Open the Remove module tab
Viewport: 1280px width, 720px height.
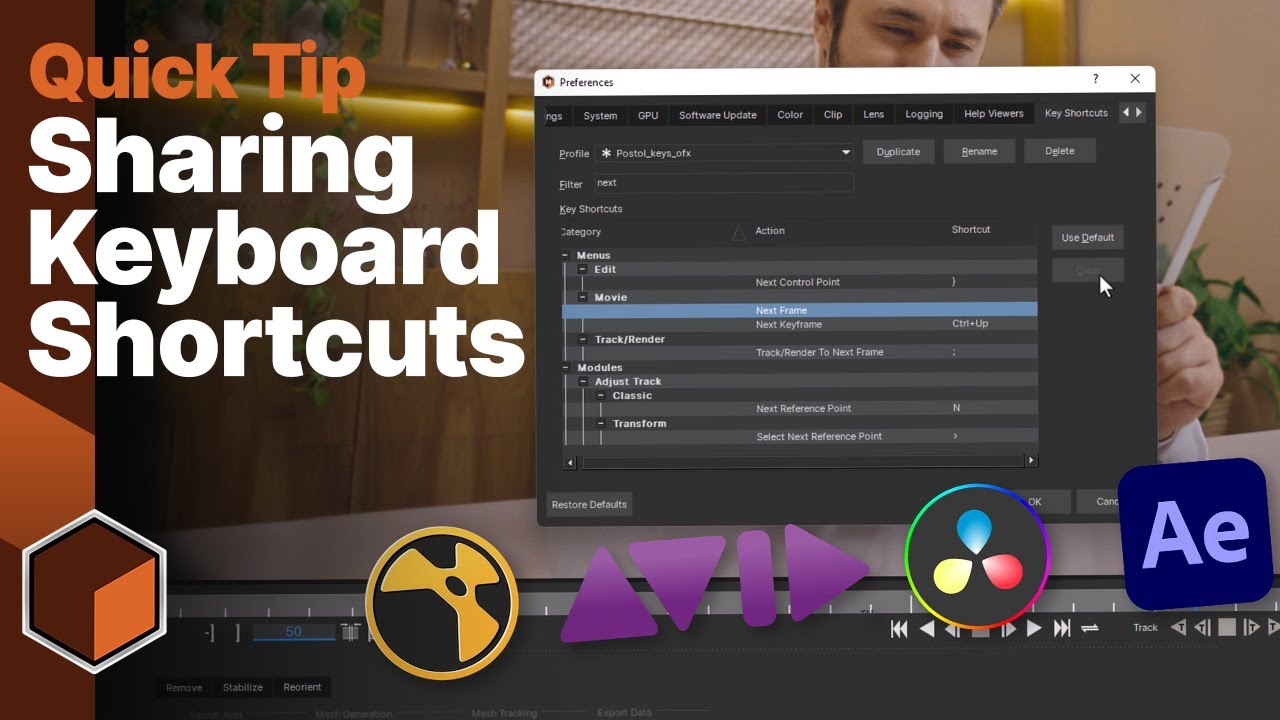click(x=184, y=687)
